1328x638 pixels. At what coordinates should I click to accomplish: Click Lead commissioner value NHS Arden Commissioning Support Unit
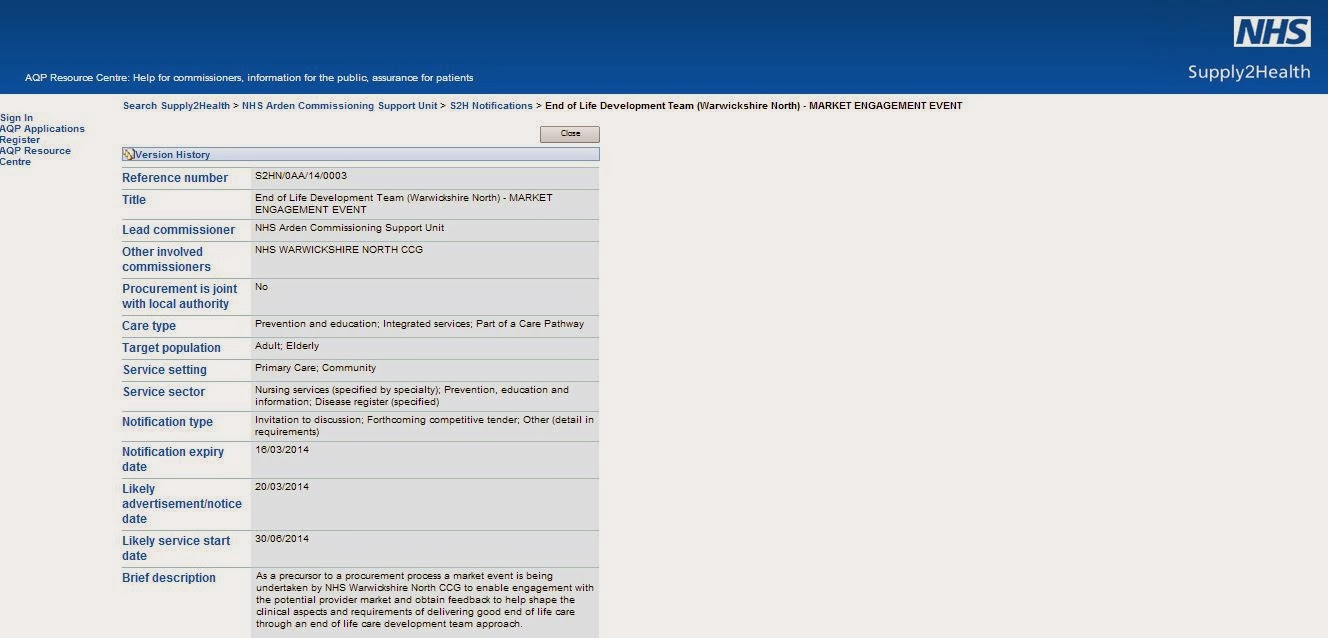tap(350, 228)
